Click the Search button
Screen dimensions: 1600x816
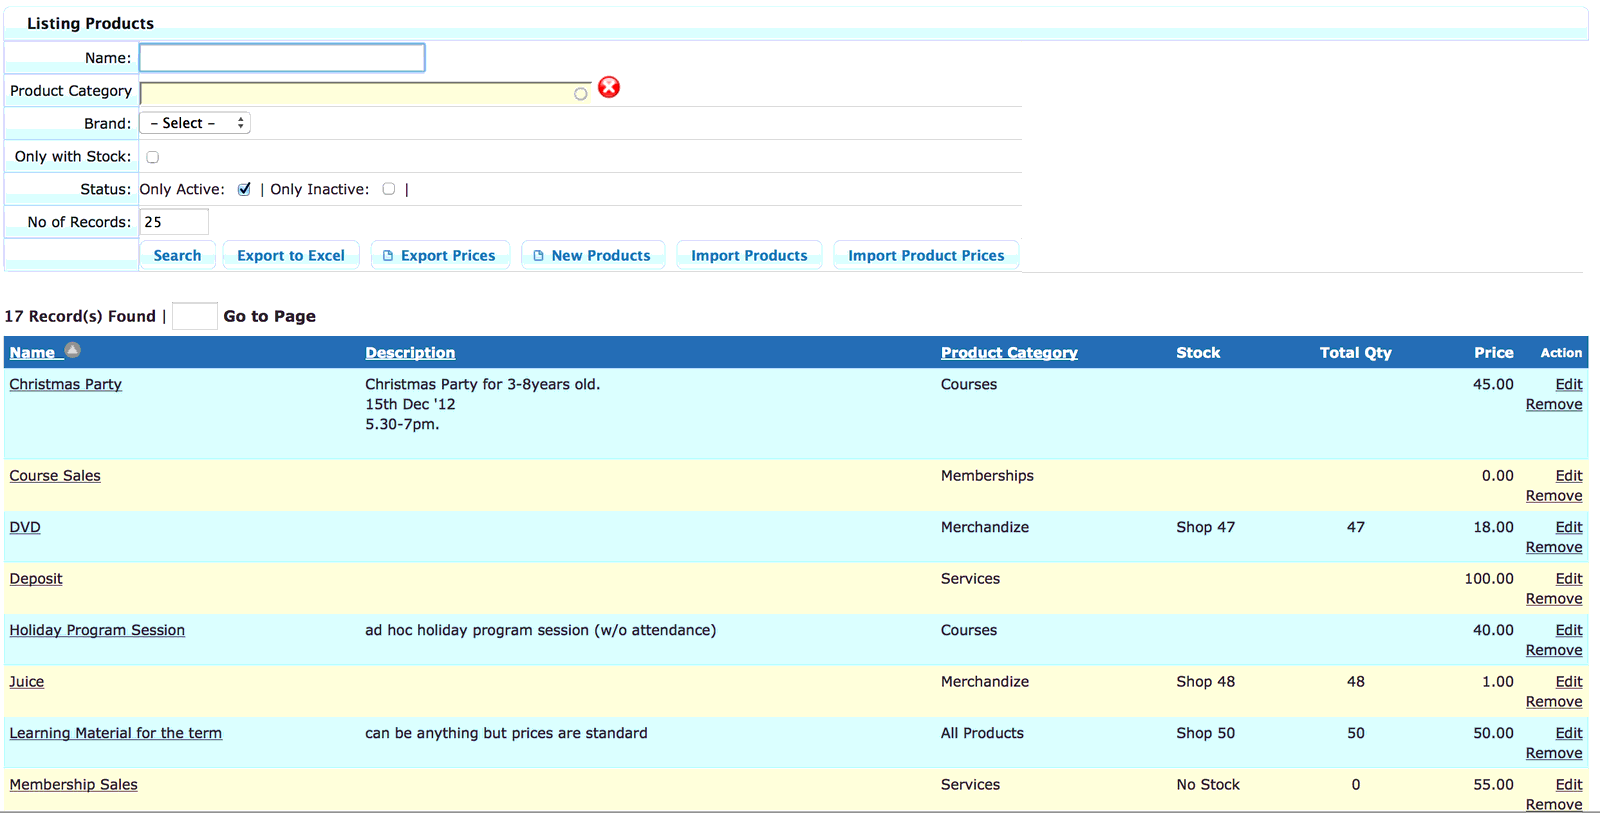tap(177, 256)
